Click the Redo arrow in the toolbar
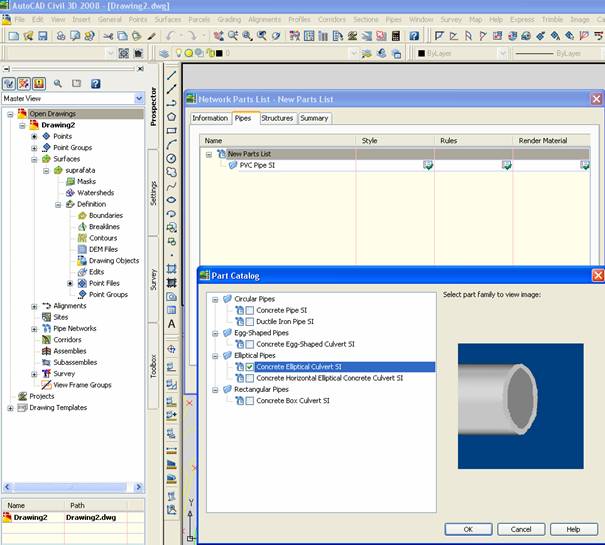Screen dimensions: 605x545 click(191, 36)
